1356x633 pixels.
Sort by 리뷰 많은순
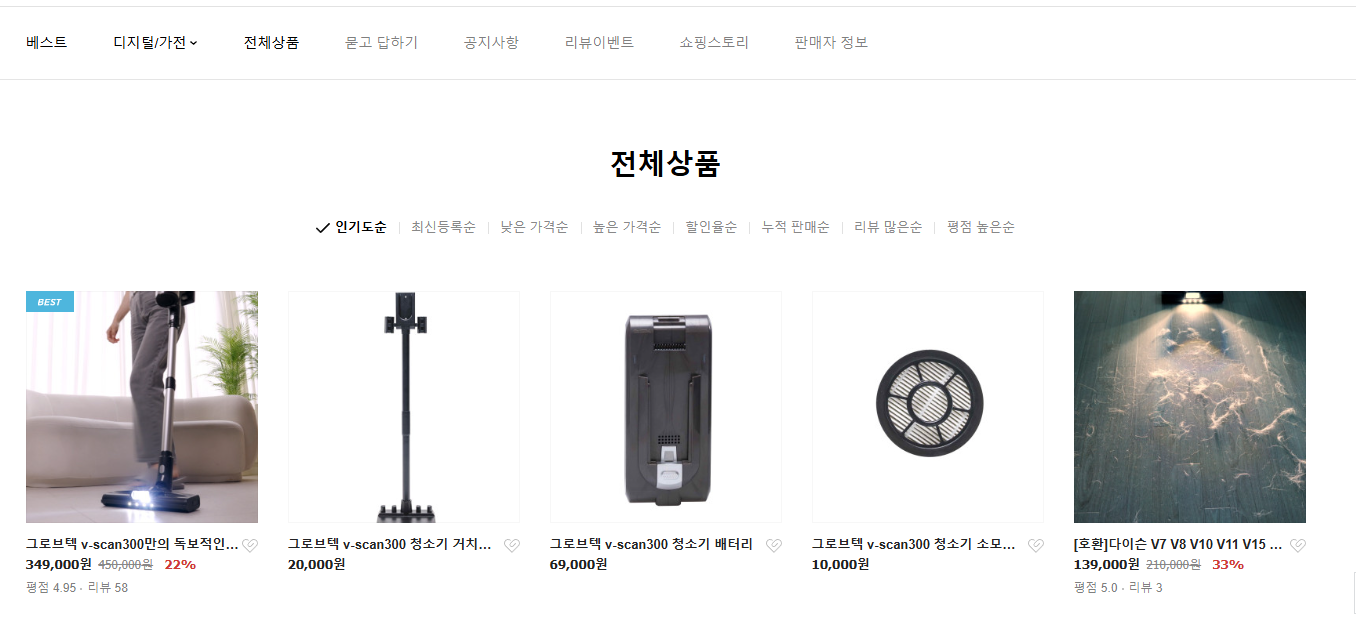888,227
